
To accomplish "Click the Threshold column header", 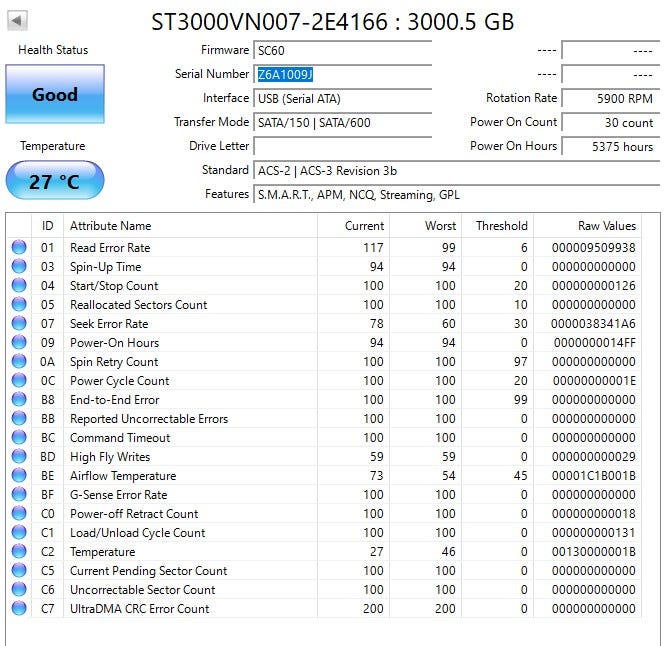I will point(497,225).
